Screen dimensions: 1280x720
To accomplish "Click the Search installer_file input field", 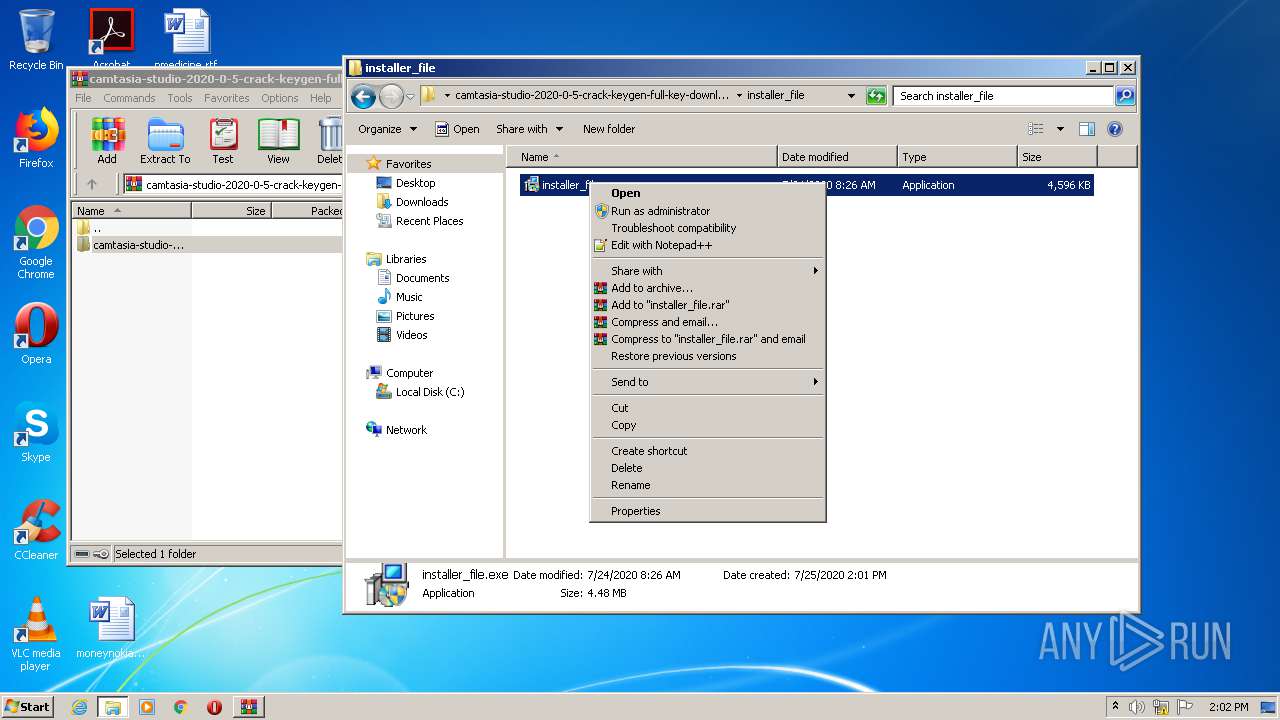I will pyautogui.click(x=1003, y=96).
